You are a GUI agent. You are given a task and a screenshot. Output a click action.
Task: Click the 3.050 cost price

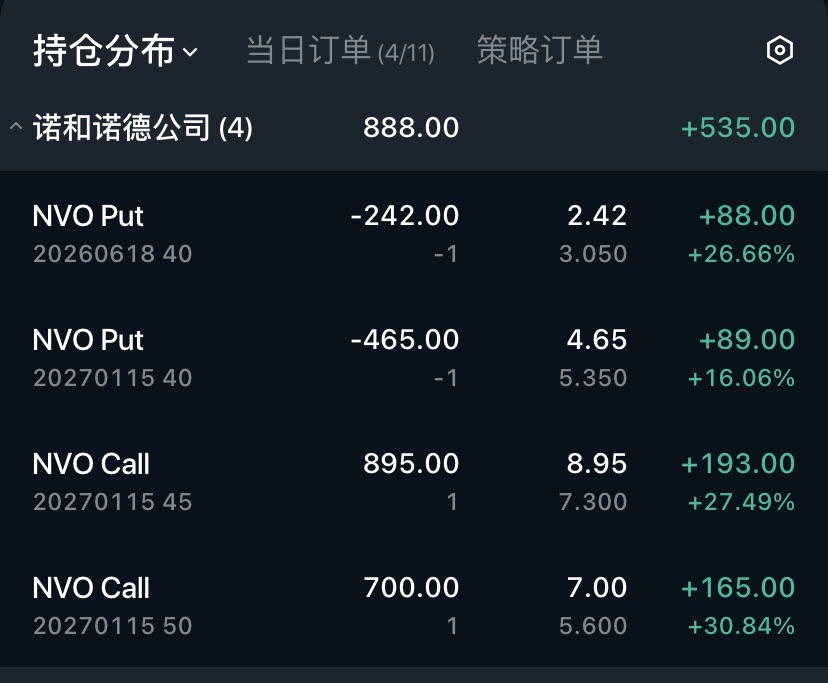click(593, 254)
